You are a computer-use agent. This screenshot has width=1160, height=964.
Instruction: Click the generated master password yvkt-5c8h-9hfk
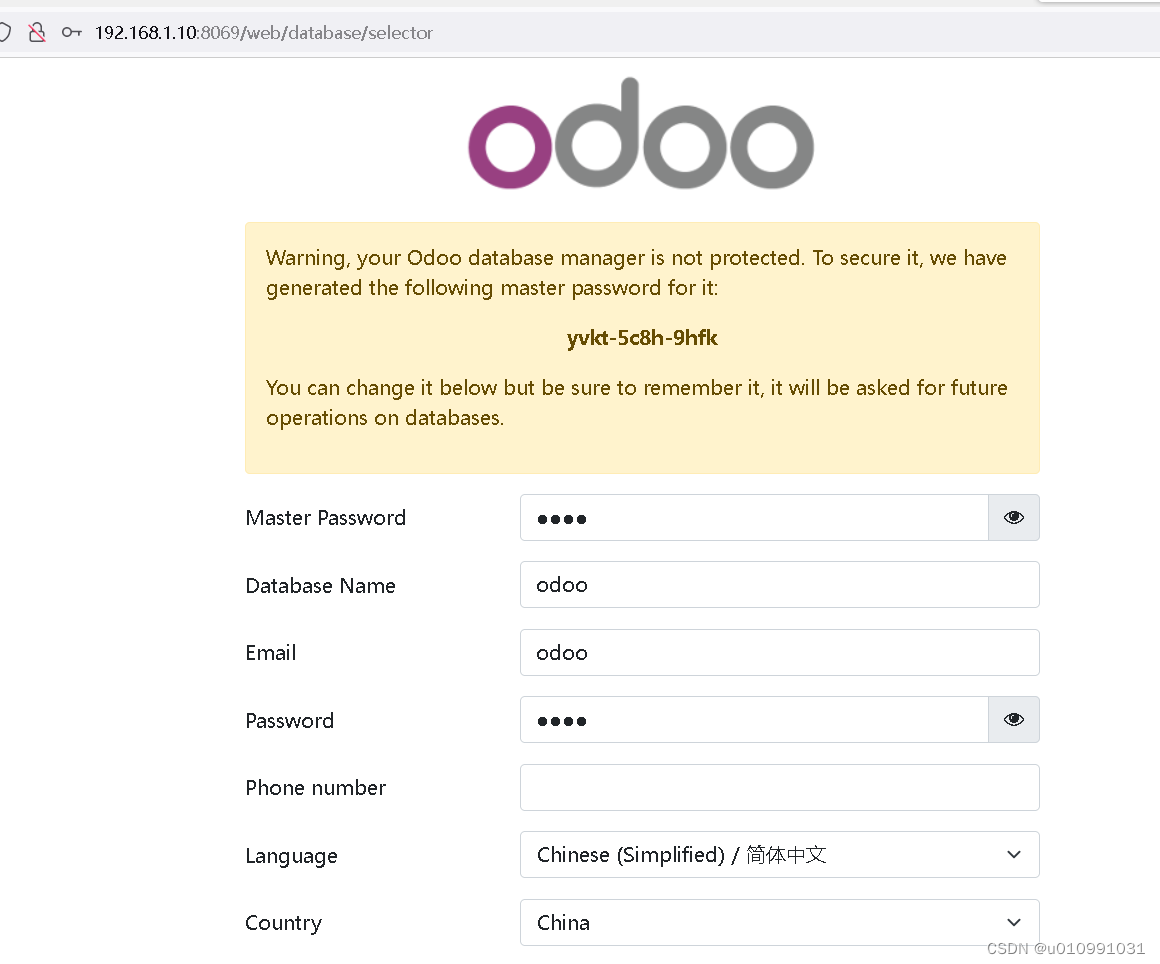click(x=642, y=338)
